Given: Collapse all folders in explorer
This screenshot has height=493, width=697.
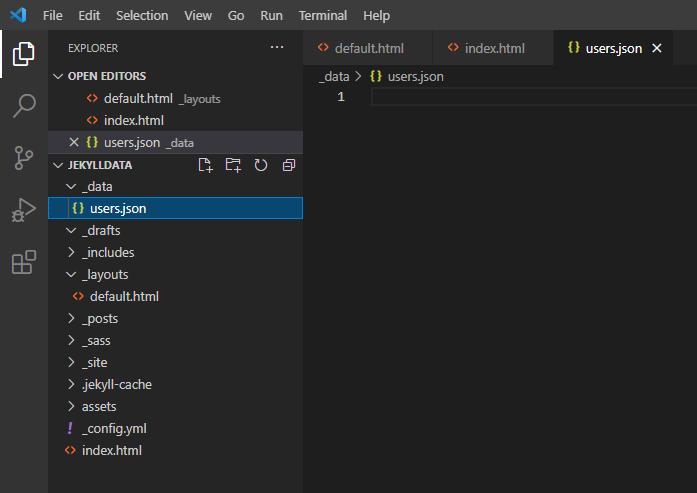Looking at the screenshot, I should click(x=288, y=165).
